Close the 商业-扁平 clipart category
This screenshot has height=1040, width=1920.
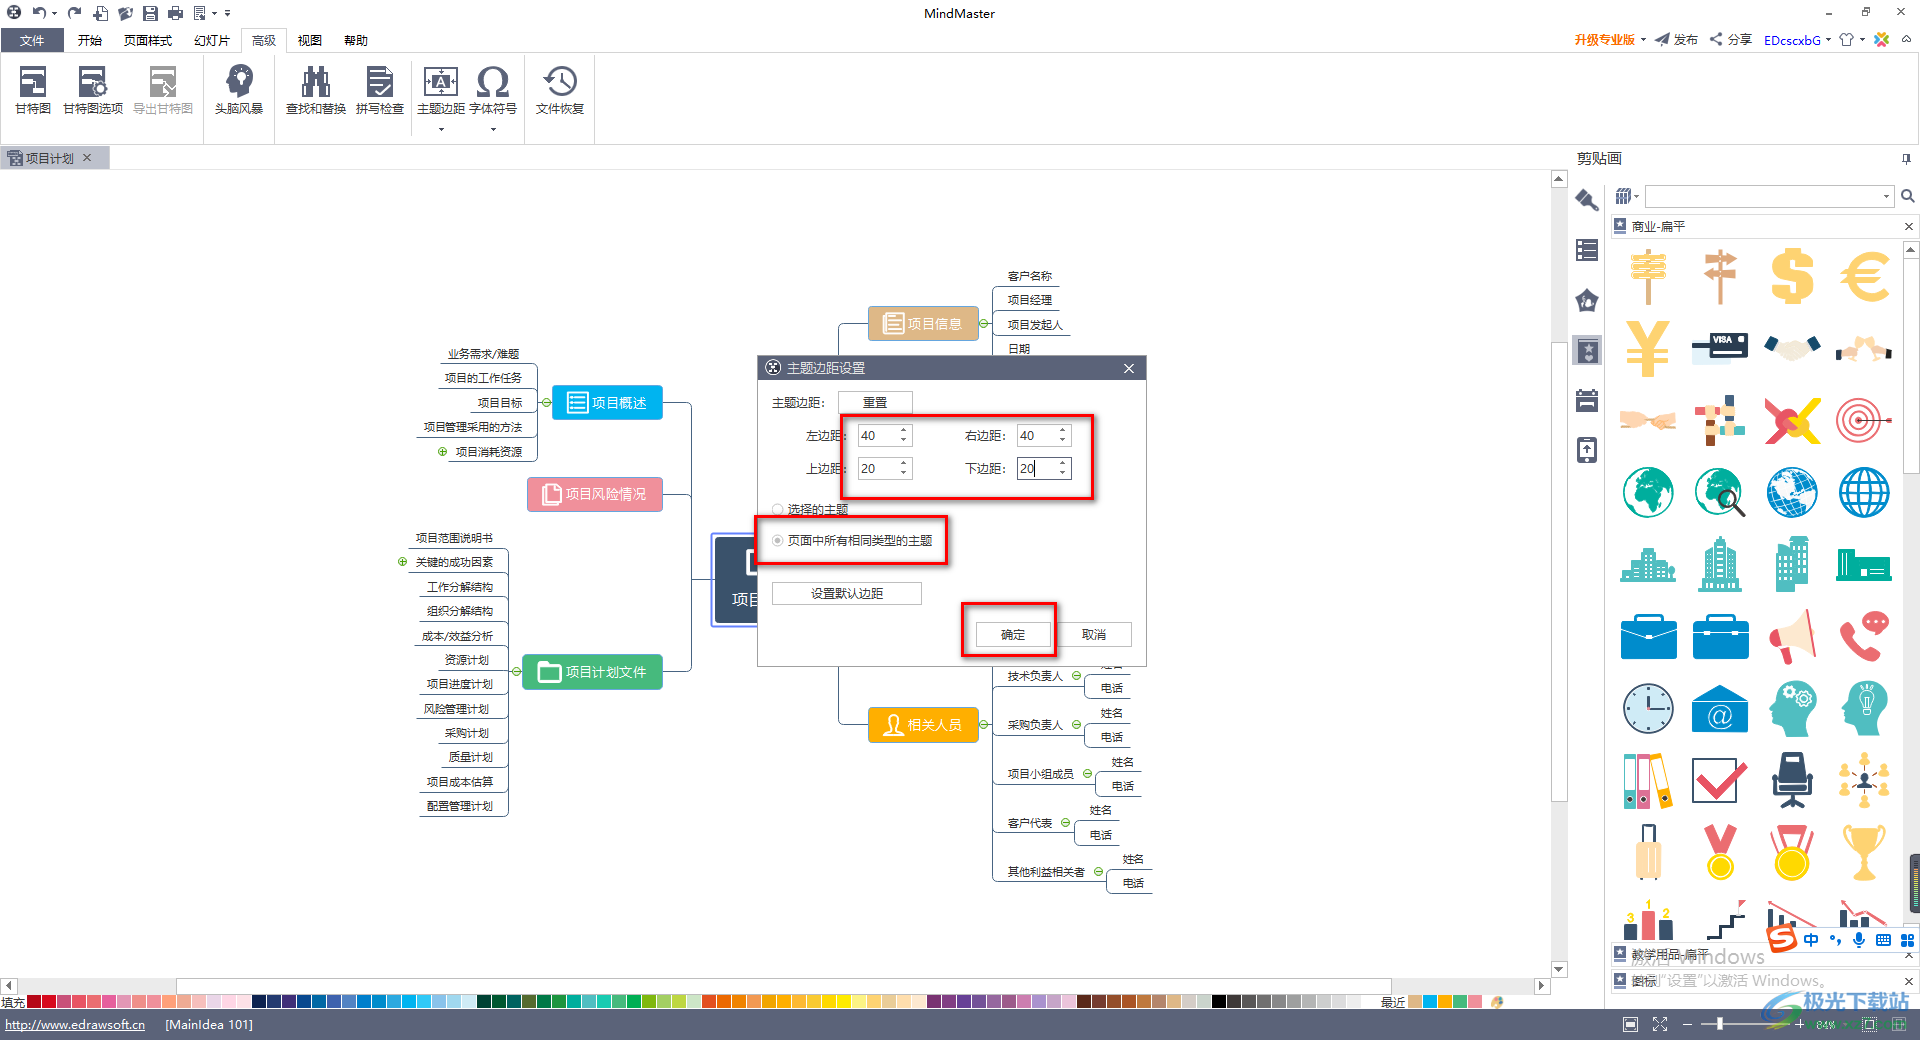coord(1908,227)
